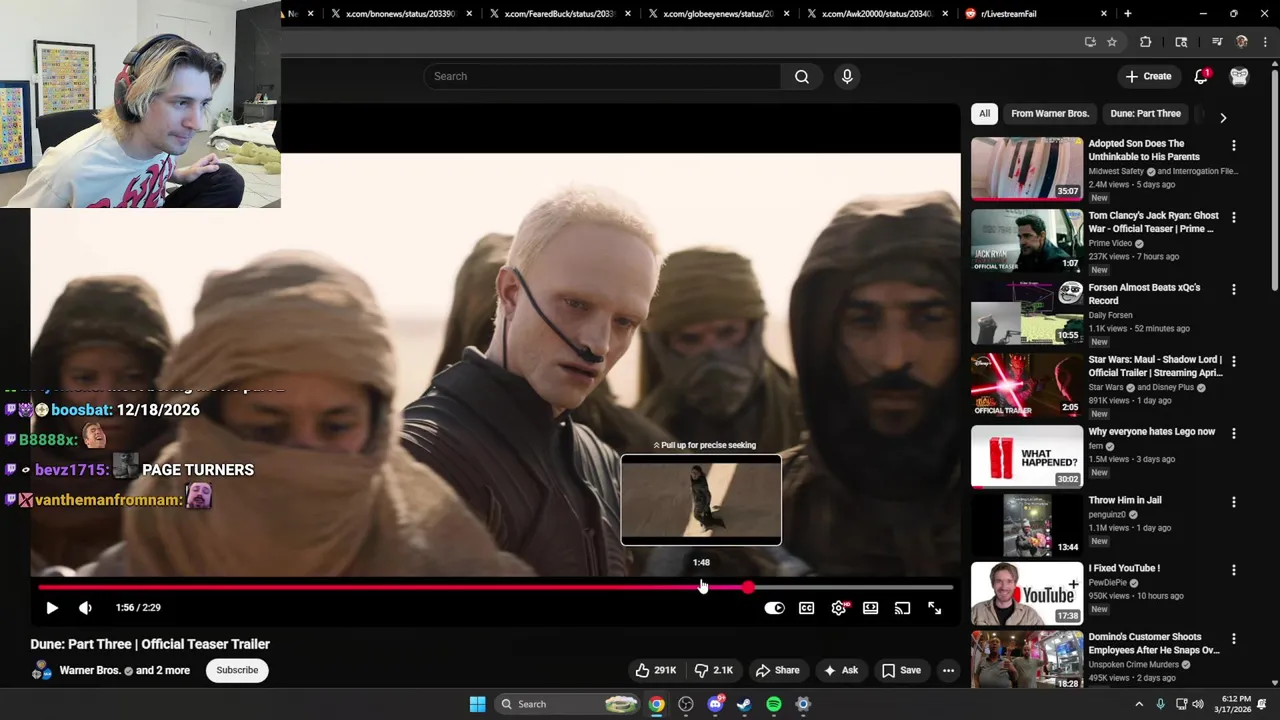
Task: Search by voice with the microphone
Action: (847, 76)
